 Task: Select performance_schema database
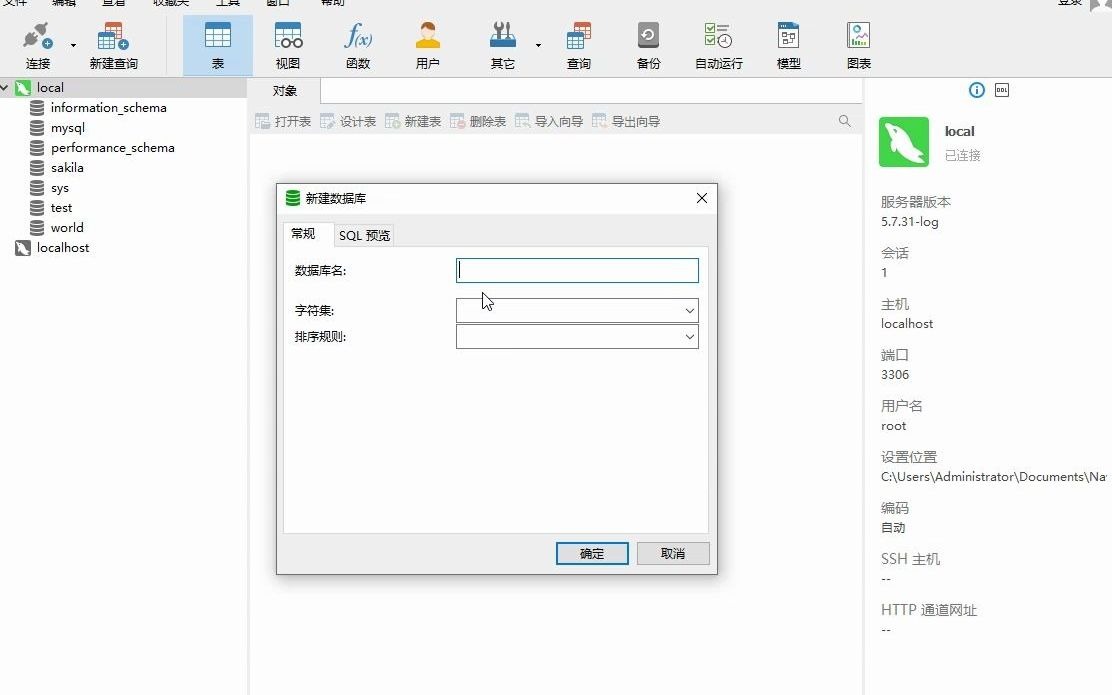coord(112,148)
